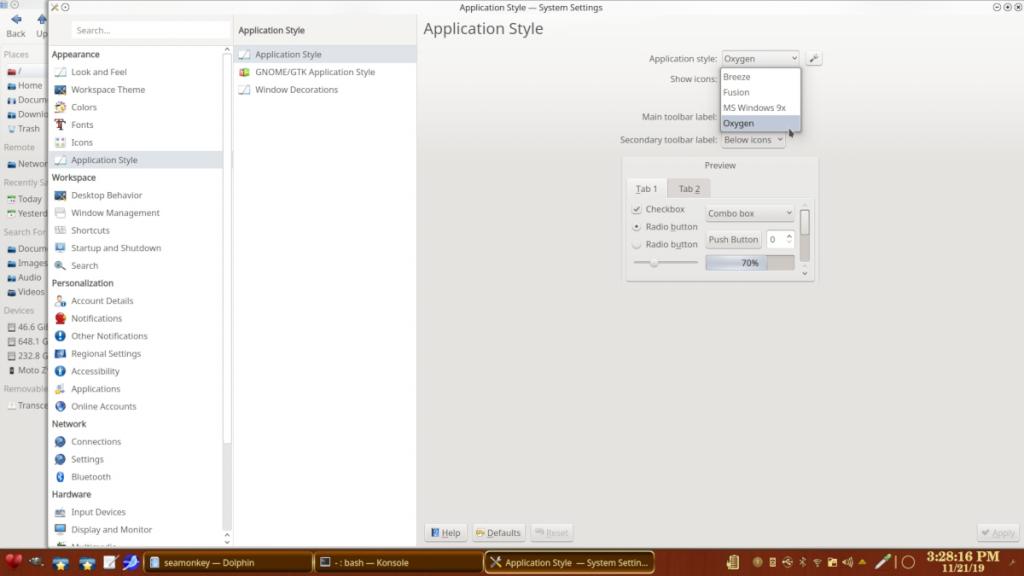Image resolution: width=1024 pixels, height=576 pixels.
Task: Select the second Radio button in preview
Action: tap(637, 244)
